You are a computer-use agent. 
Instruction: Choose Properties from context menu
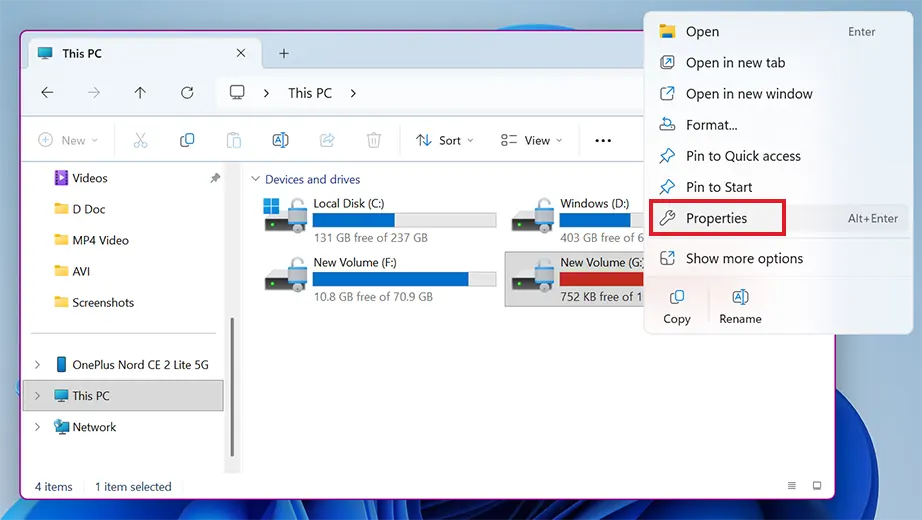coord(779,218)
